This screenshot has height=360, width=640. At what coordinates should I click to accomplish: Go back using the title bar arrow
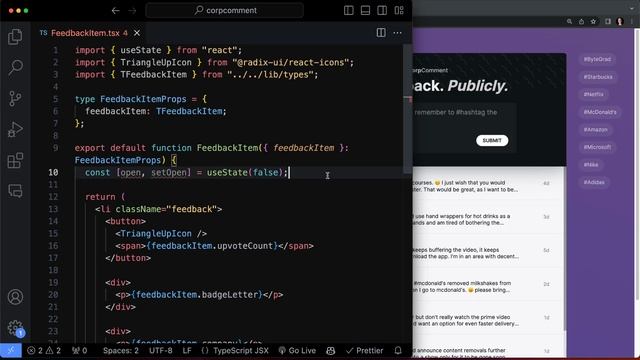click(116, 10)
